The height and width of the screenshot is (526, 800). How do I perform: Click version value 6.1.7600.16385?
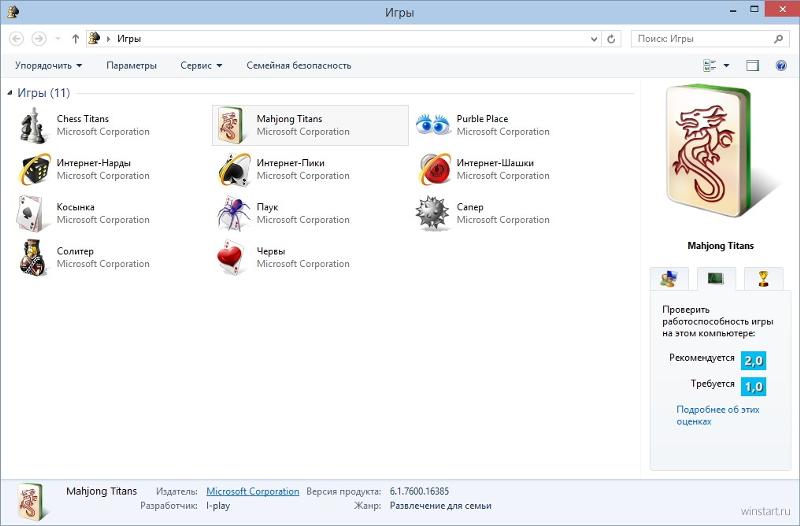coord(419,491)
